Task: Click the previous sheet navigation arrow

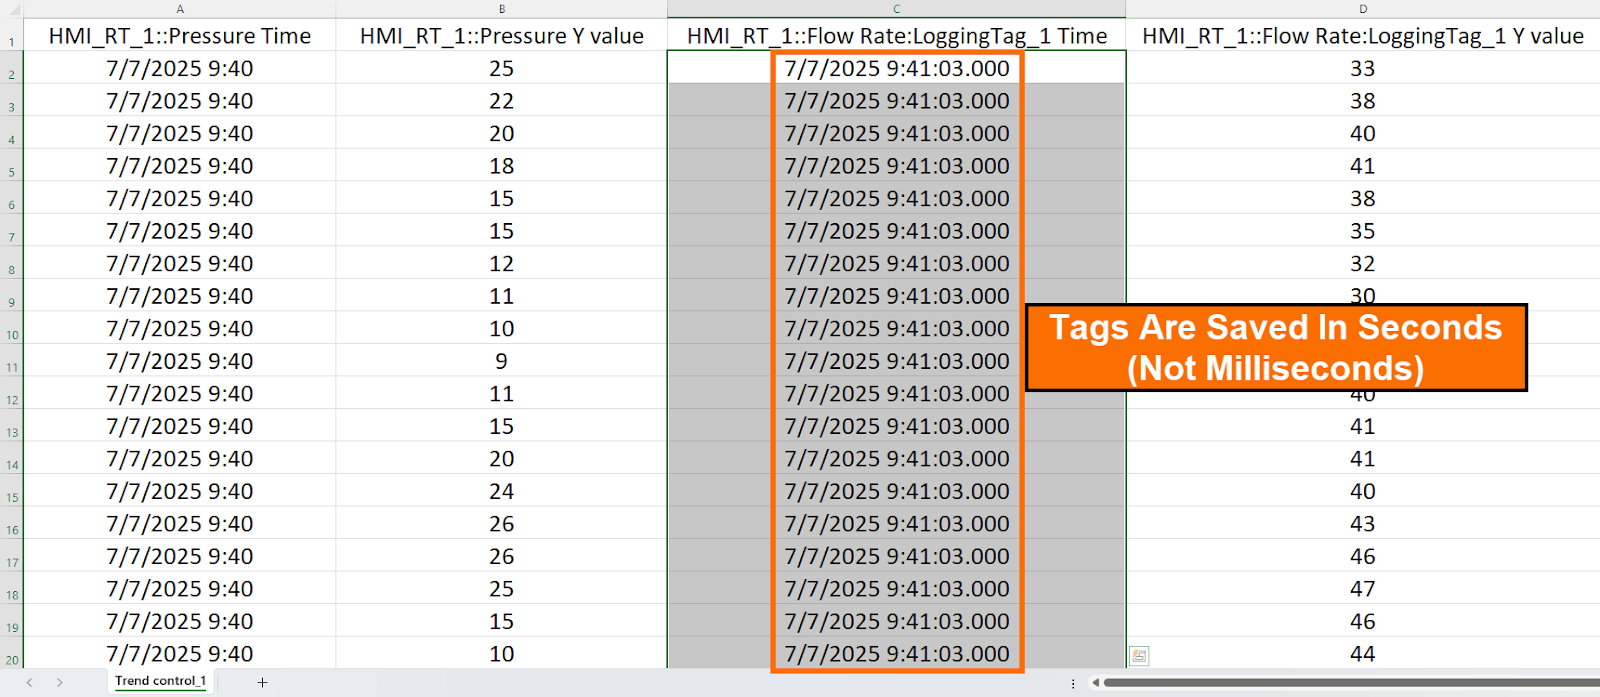Action: point(30,682)
